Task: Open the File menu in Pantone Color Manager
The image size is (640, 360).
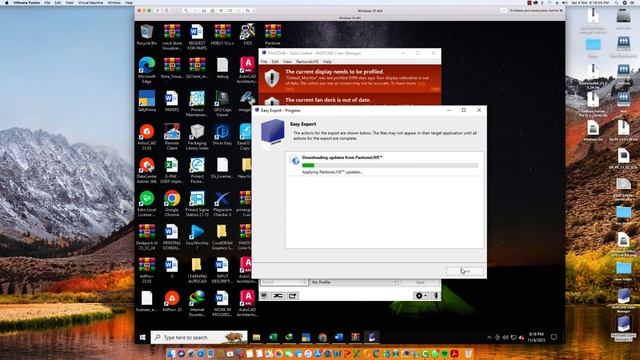Action: pyautogui.click(x=264, y=62)
